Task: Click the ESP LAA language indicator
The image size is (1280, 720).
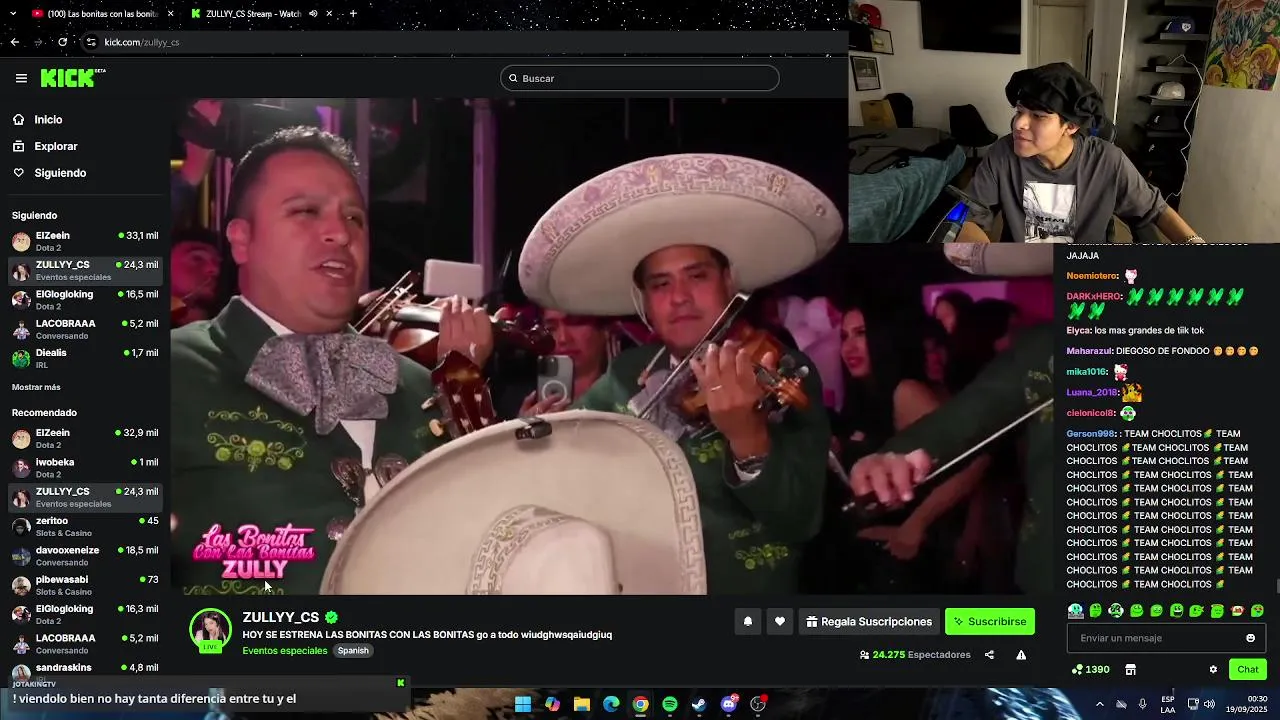Action: (x=1168, y=704)
